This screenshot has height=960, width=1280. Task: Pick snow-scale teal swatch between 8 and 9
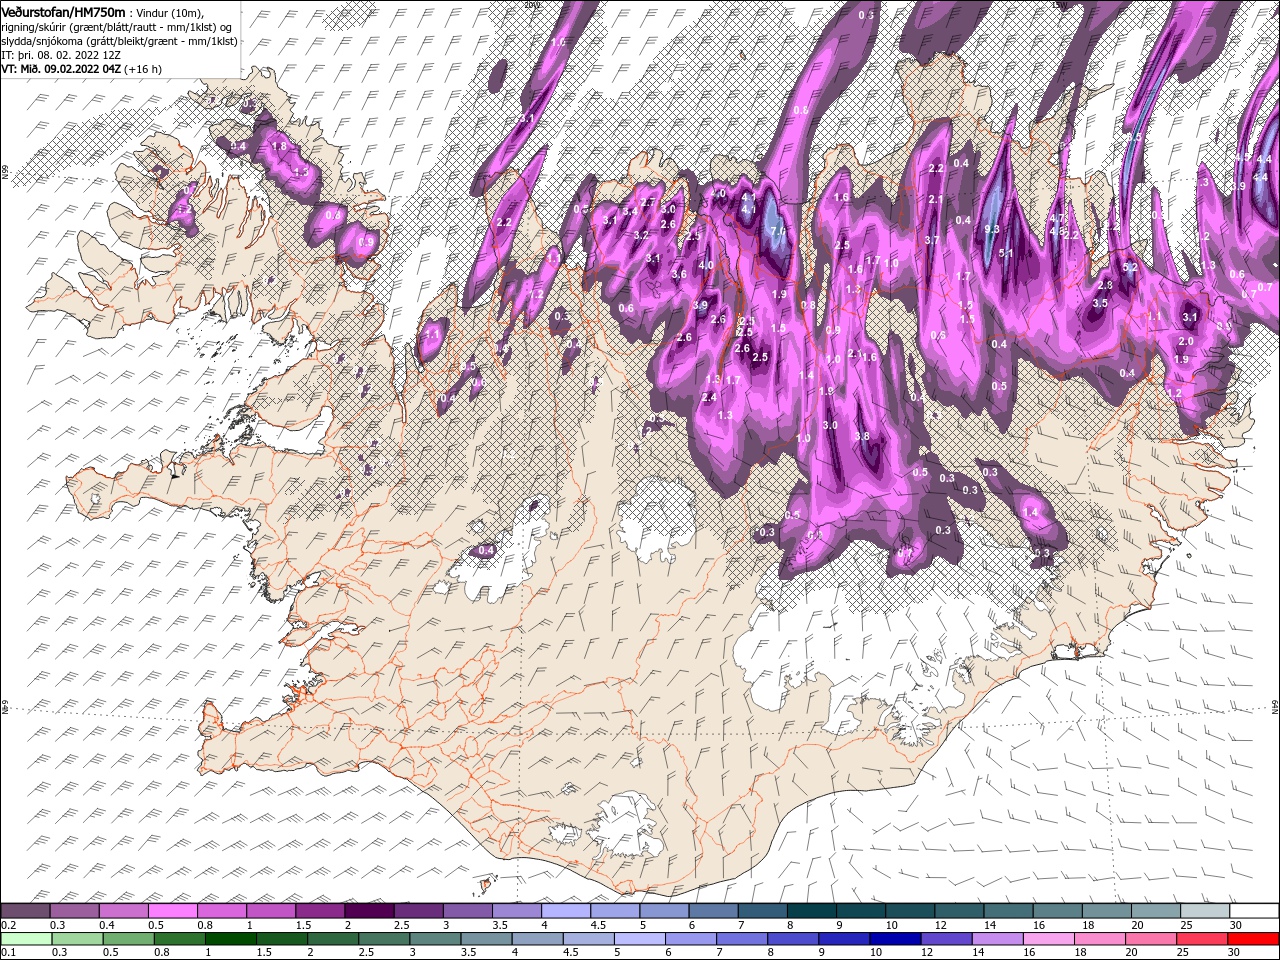(x=812, y=911)
